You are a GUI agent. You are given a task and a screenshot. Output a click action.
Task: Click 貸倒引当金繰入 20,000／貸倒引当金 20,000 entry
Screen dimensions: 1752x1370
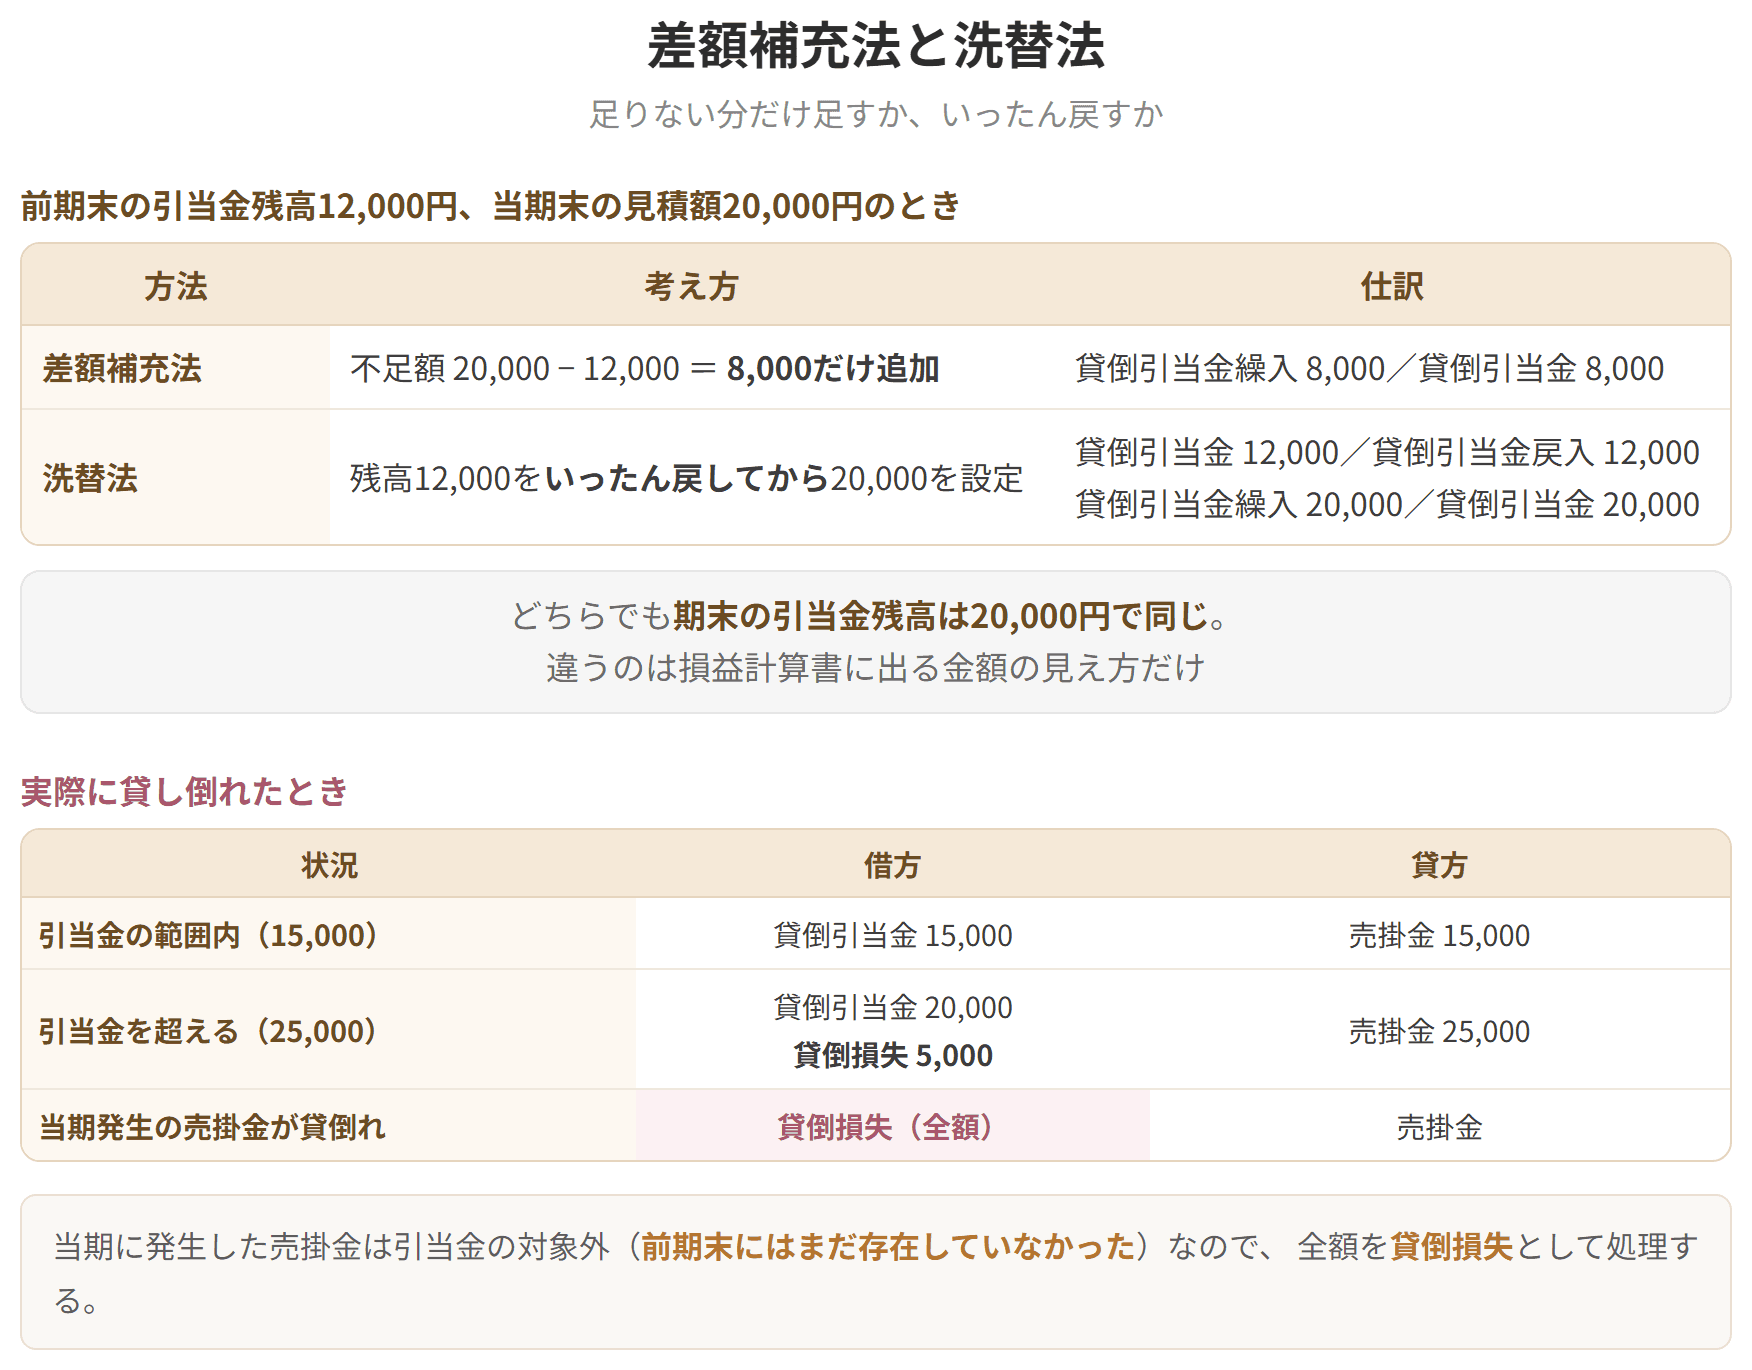1388,504
